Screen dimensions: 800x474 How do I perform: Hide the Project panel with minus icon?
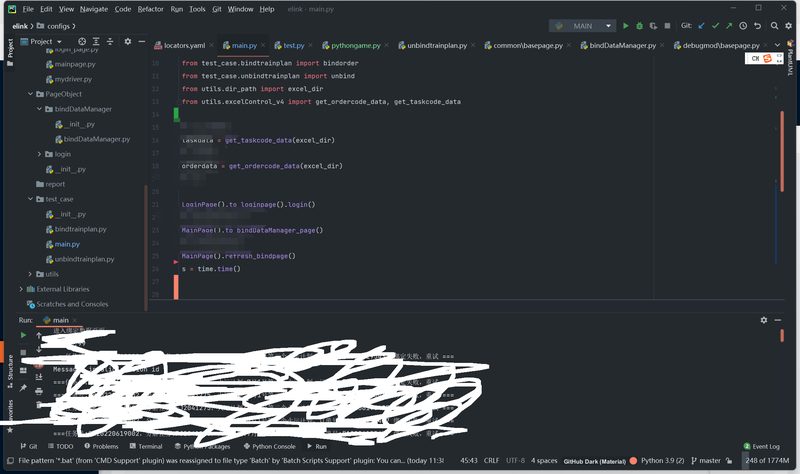[x=141, y=41]
